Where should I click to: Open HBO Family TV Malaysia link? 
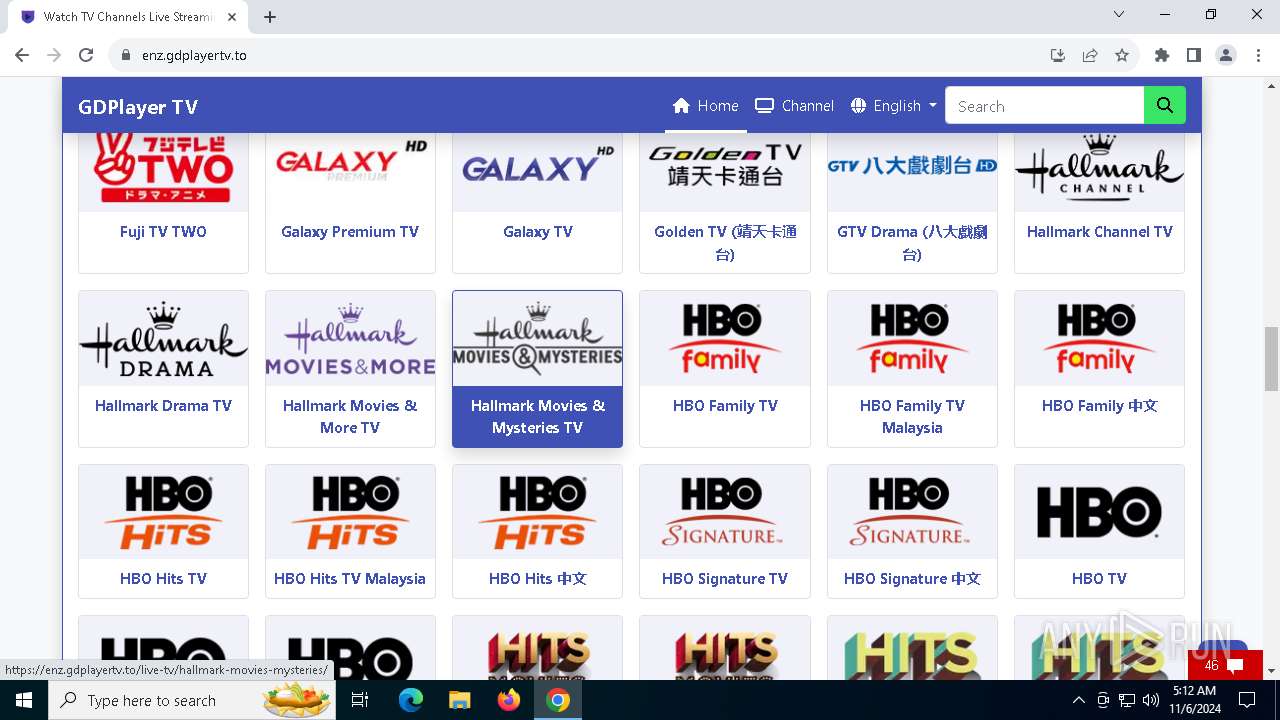point(912,416)
